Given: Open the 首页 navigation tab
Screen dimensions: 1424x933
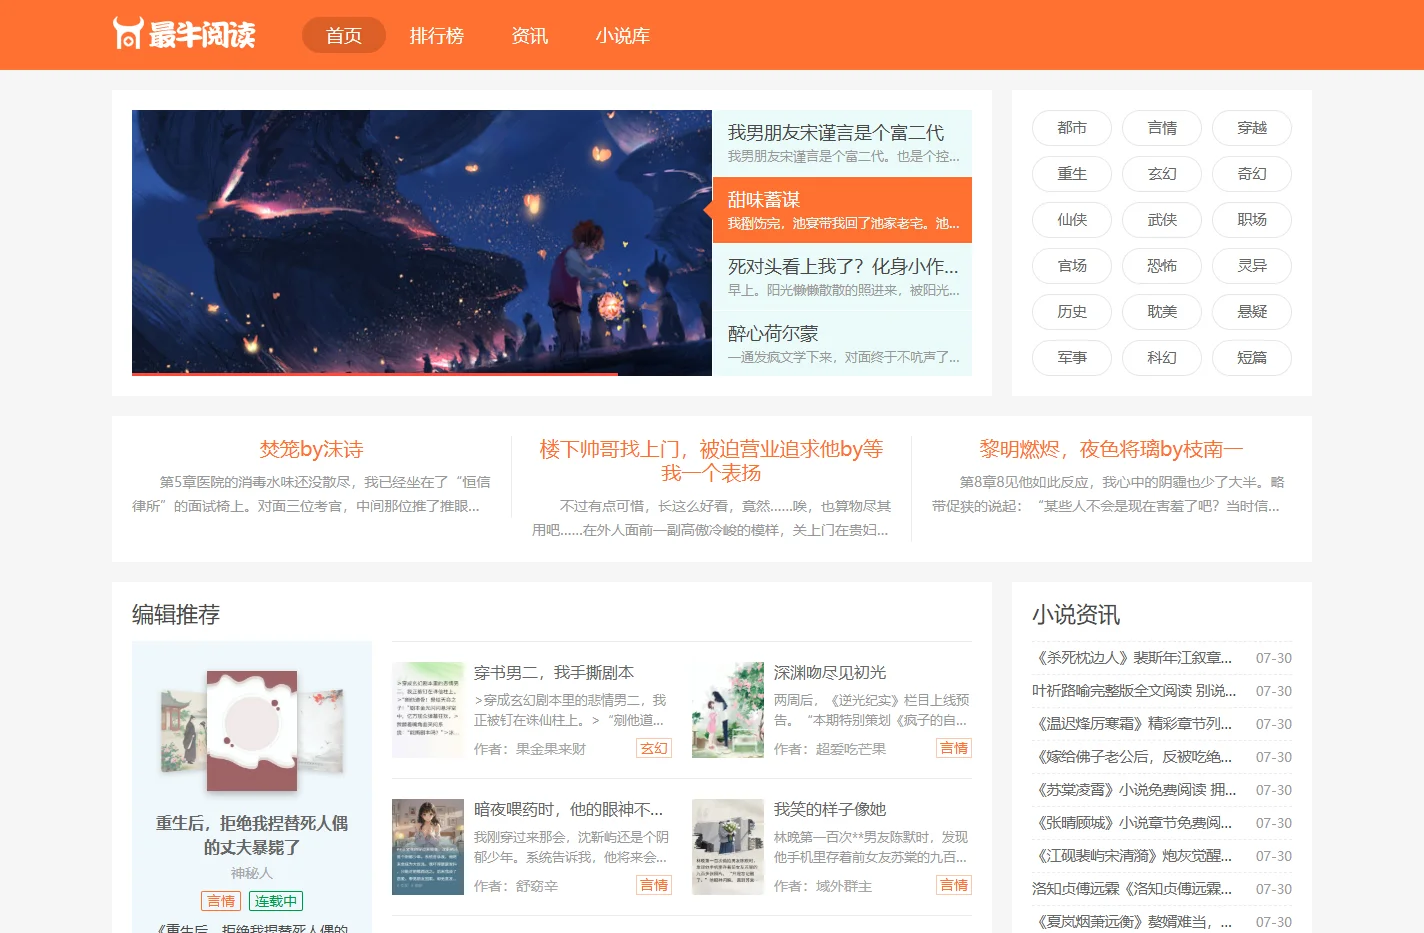Looking at the screenshot, I should [x=344, y=35].
